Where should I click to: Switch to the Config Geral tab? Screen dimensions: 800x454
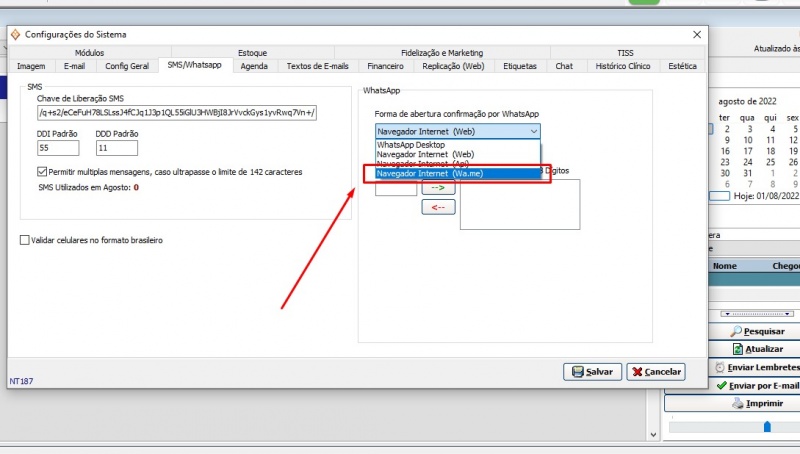click(127, 66)
